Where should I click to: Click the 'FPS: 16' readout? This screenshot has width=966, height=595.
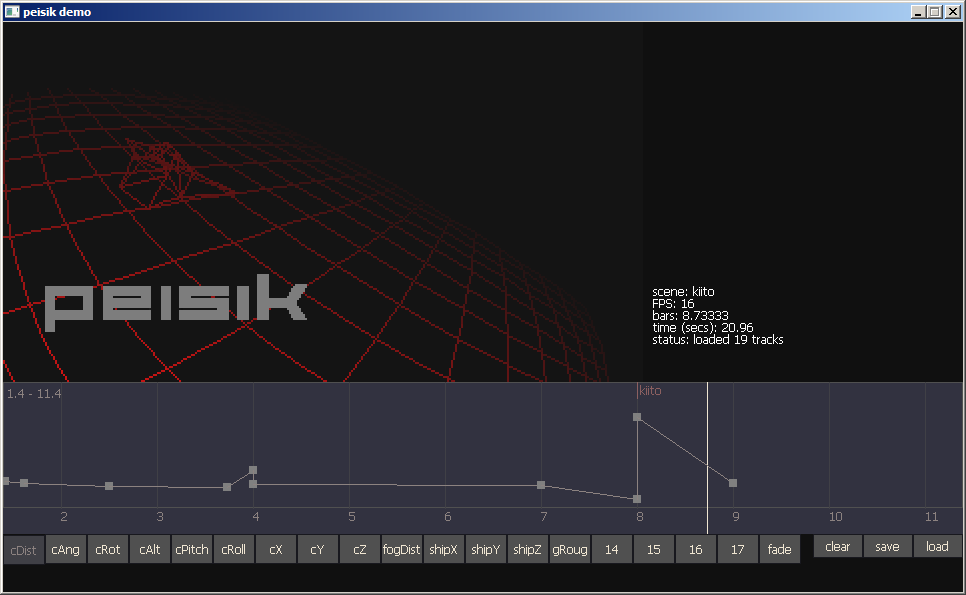coord(673,304)
